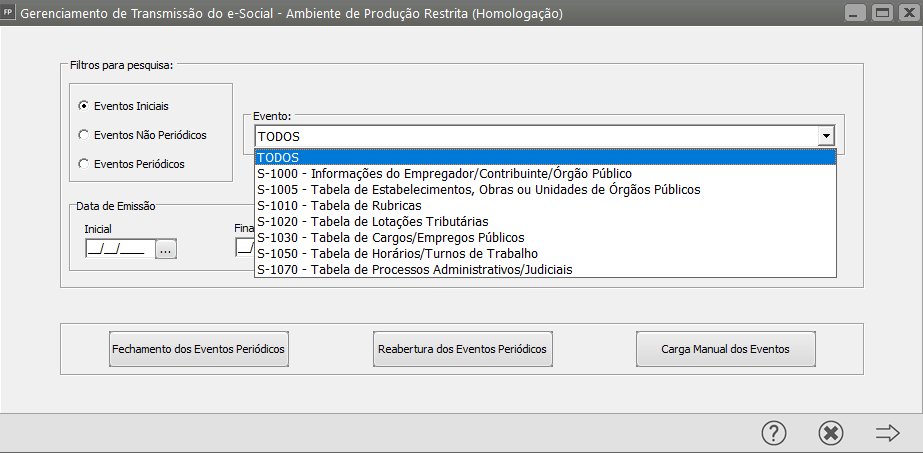Image resolution: width=923 pixels, height=453 pixels.
Task: Click the Evento combo box showing TODOS
Action: pyautogui.click(x=535, y=137)
